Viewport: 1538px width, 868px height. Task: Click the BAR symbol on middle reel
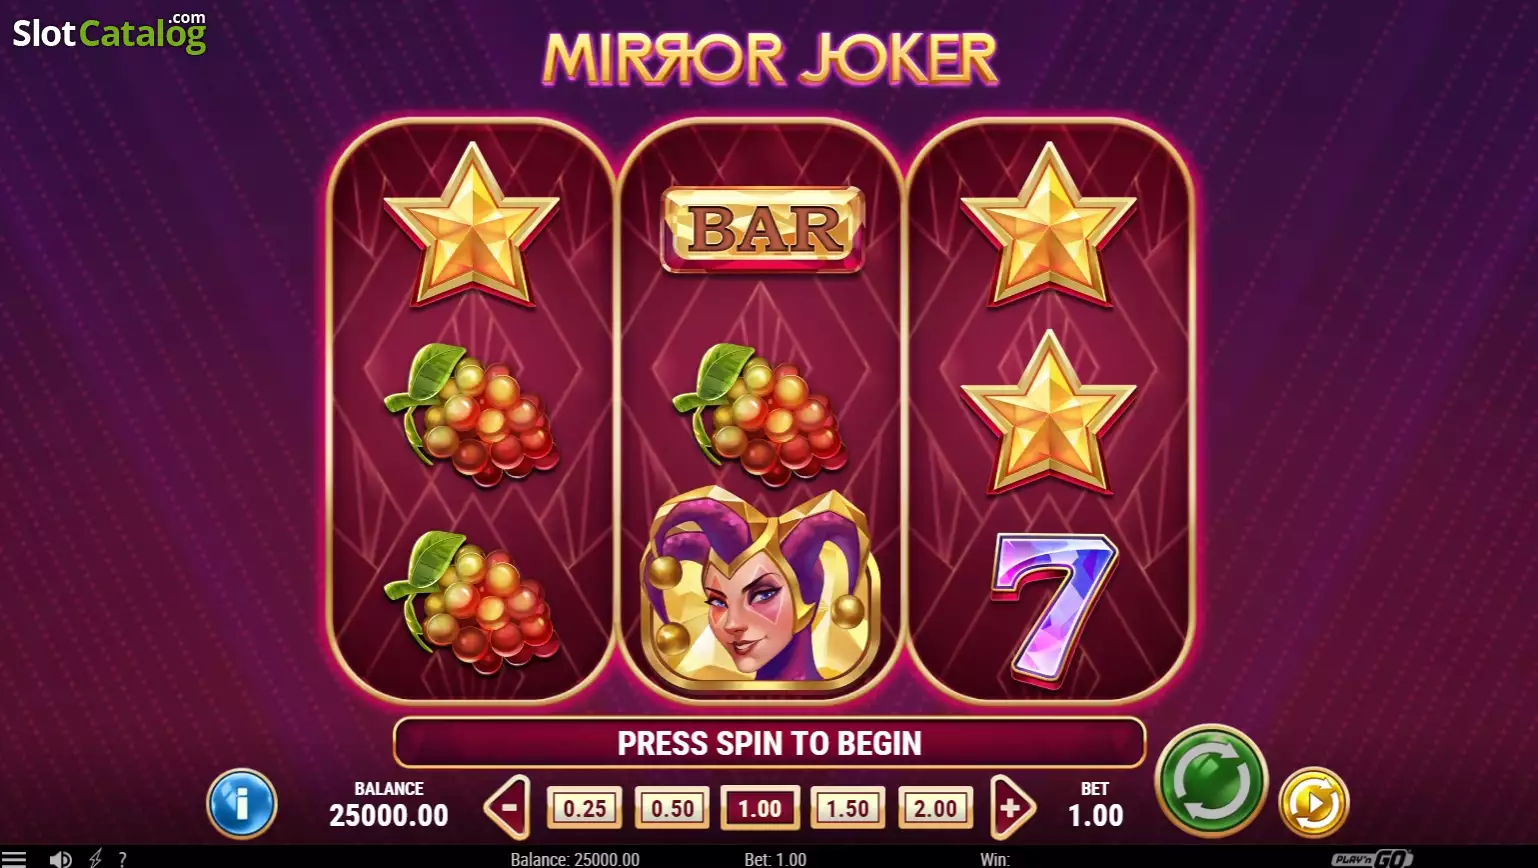762,229
